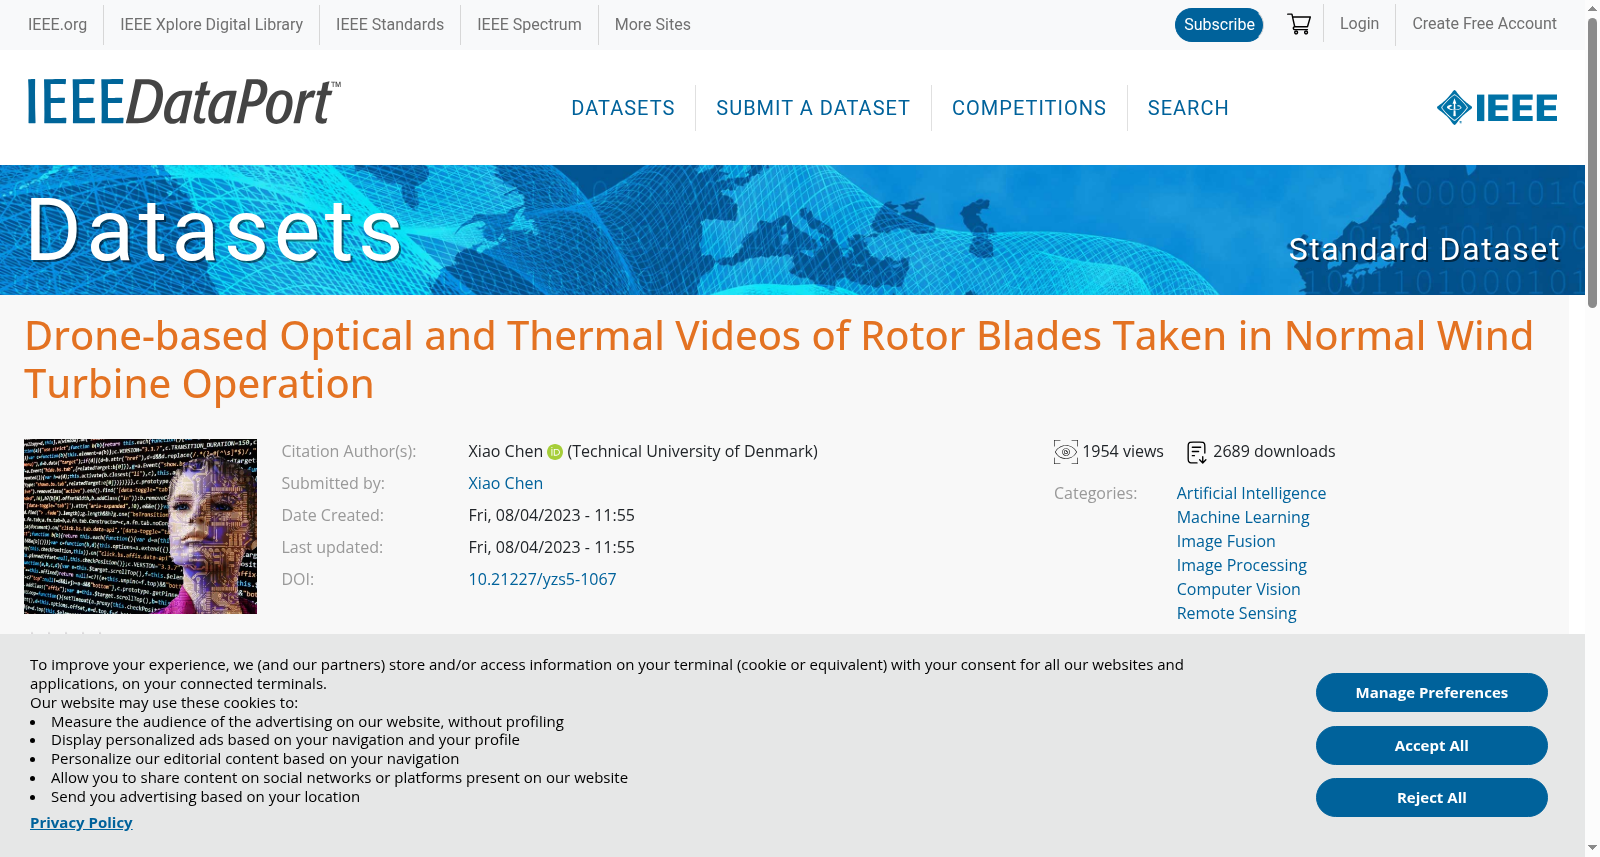This screenshot has height=857, width=1600.
Task: Expand the More Sites menu
Action: 653,24
